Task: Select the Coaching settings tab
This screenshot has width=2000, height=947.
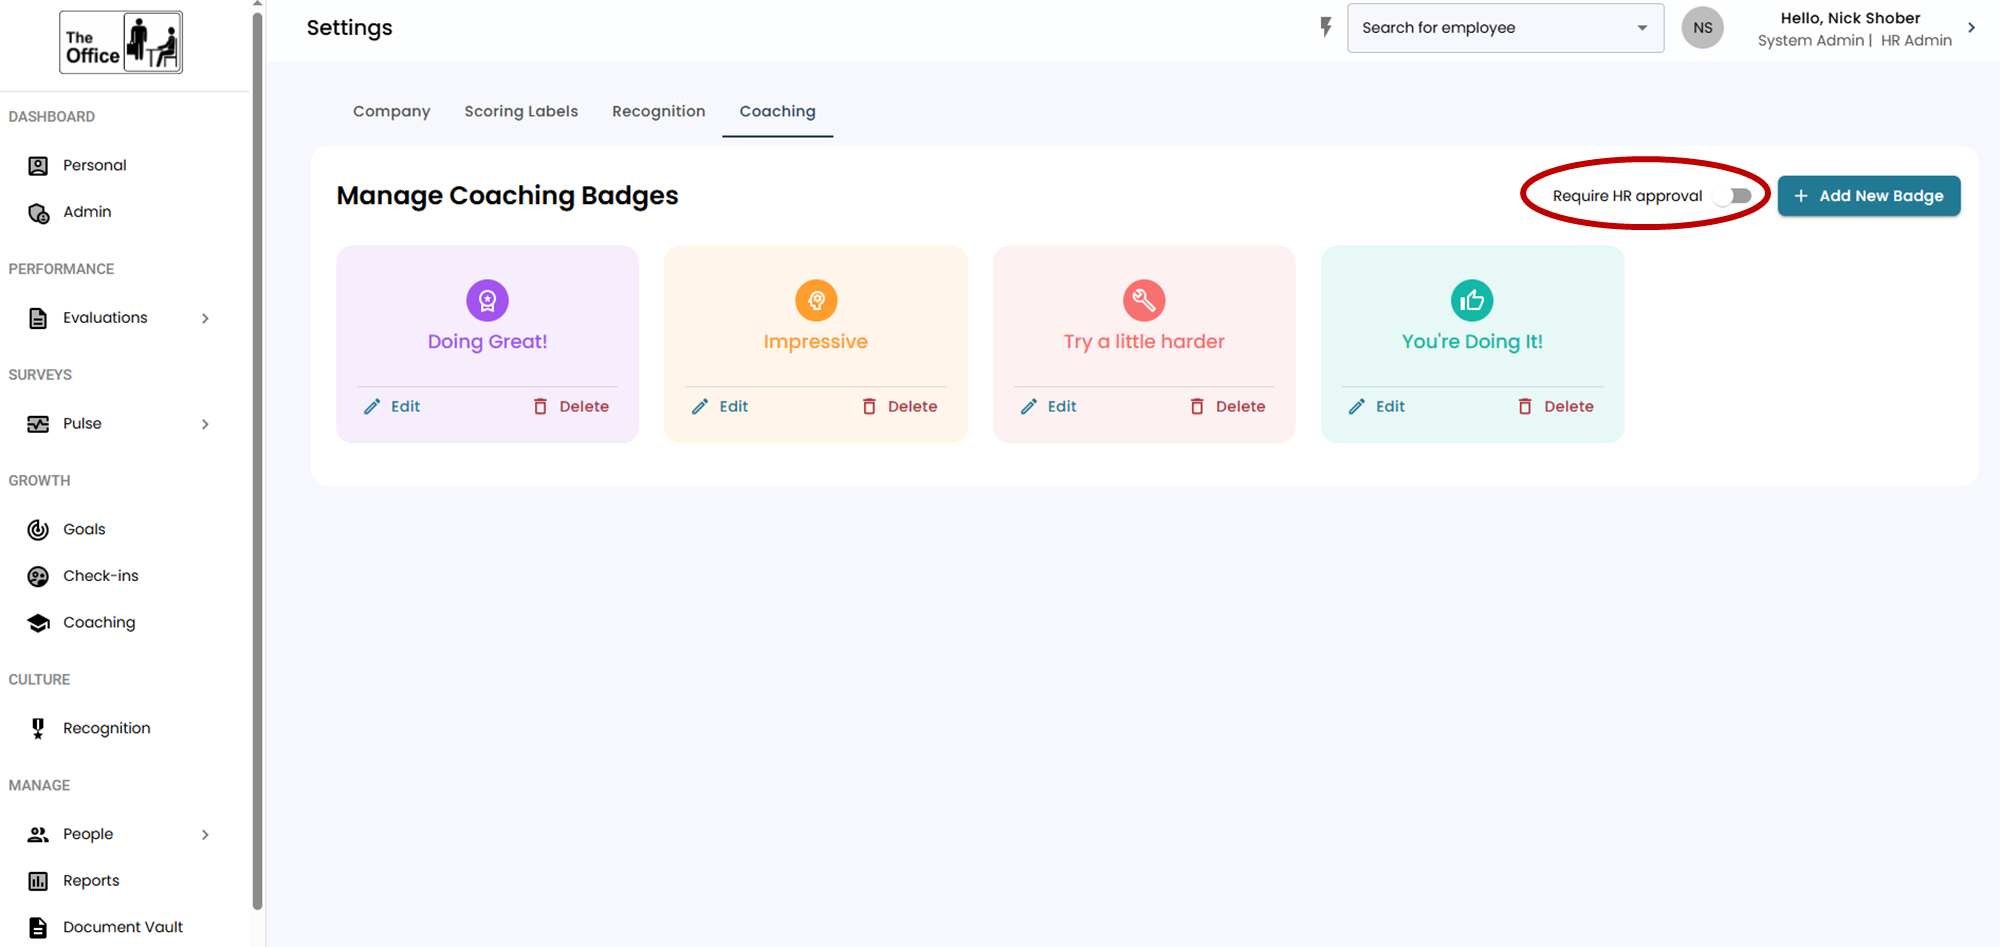Action: point(777,111)
